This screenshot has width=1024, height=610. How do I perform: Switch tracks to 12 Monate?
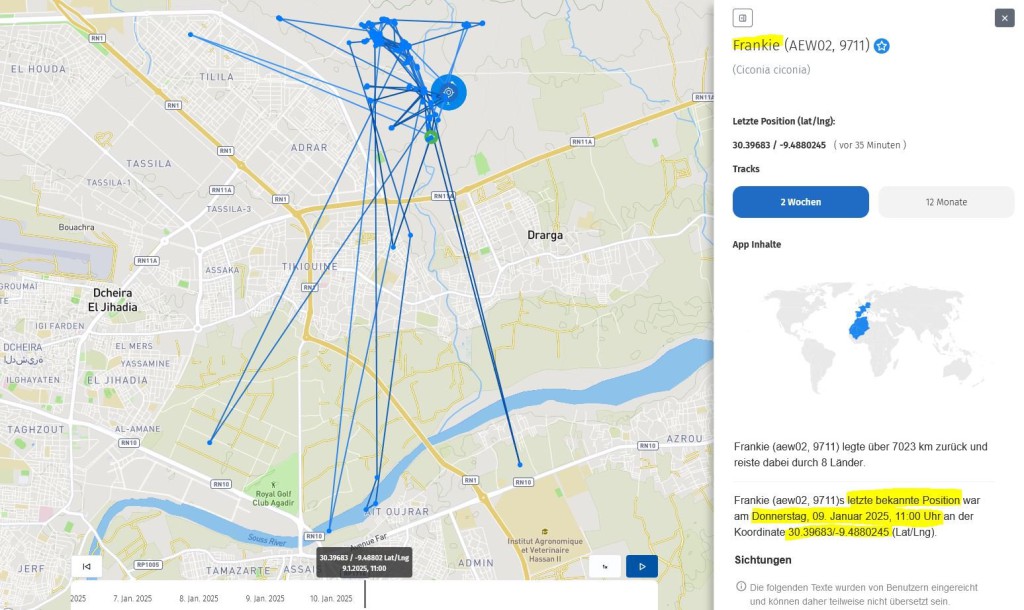click(945, 202)
